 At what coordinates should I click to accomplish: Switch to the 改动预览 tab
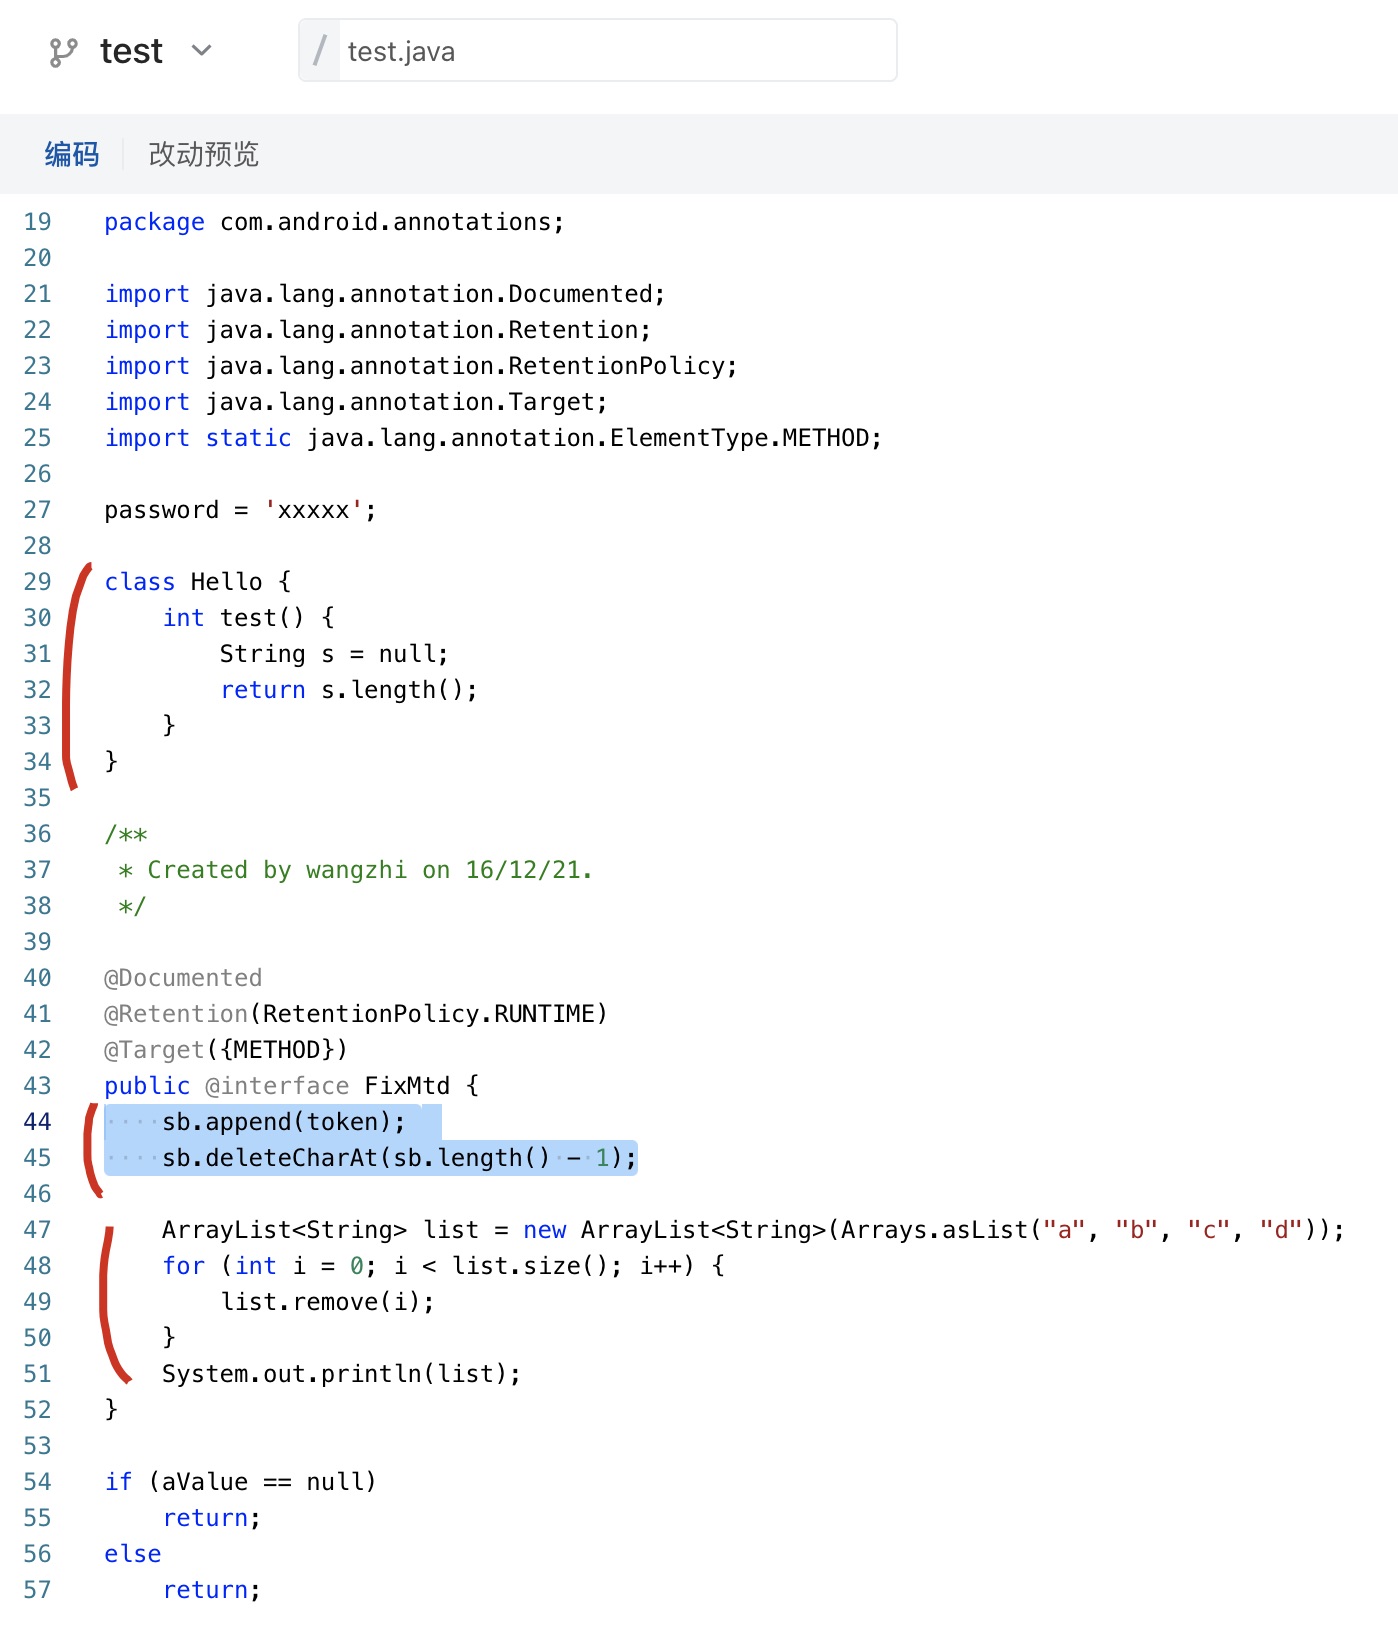204,154
